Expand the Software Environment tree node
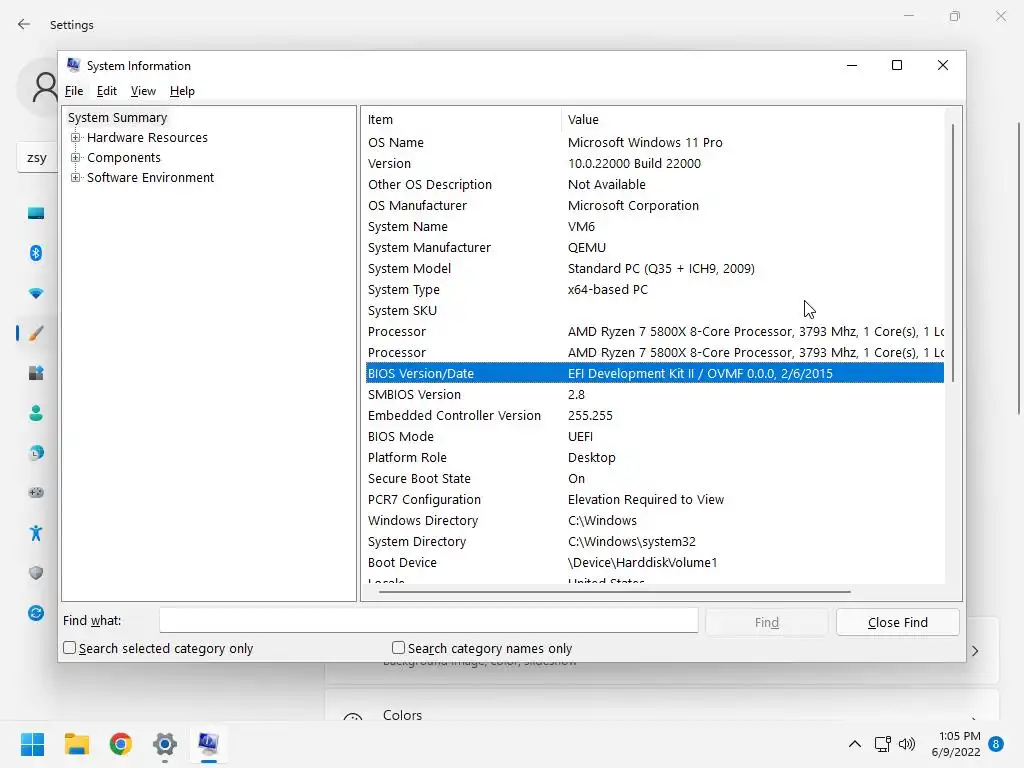 (76, 178)
